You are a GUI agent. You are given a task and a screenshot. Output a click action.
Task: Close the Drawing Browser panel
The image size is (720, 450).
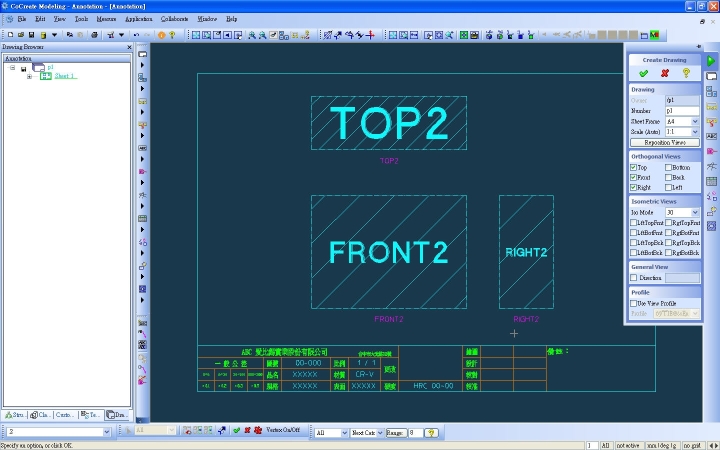(x=129, y=47)
